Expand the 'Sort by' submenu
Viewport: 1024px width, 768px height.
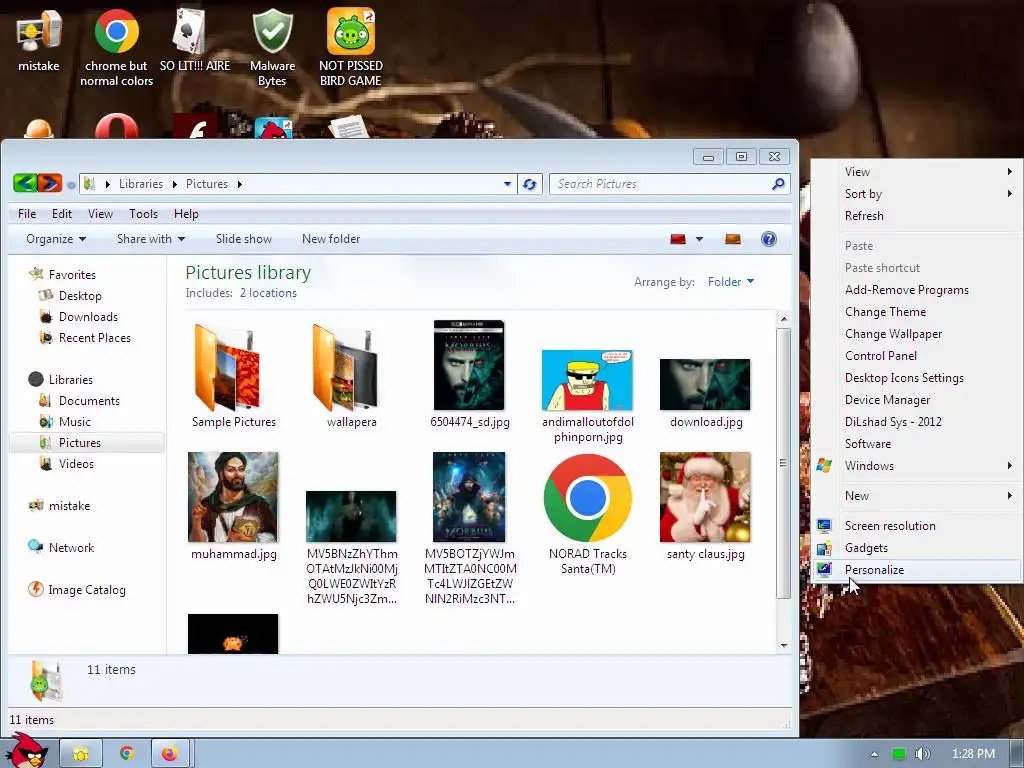pyautogui.click(x=917, y=194)
